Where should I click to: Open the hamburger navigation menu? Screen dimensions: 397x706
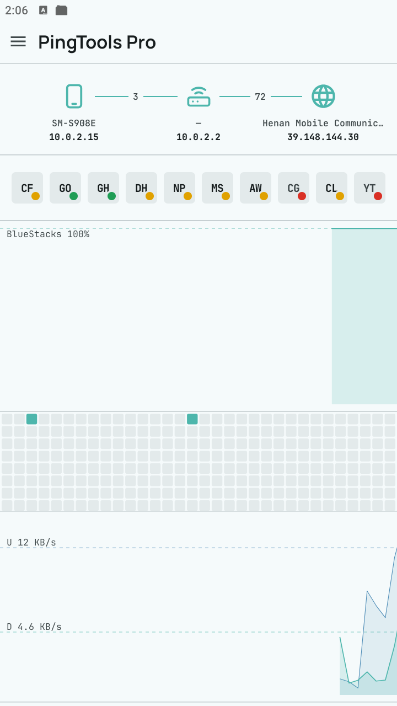(18, 42)
